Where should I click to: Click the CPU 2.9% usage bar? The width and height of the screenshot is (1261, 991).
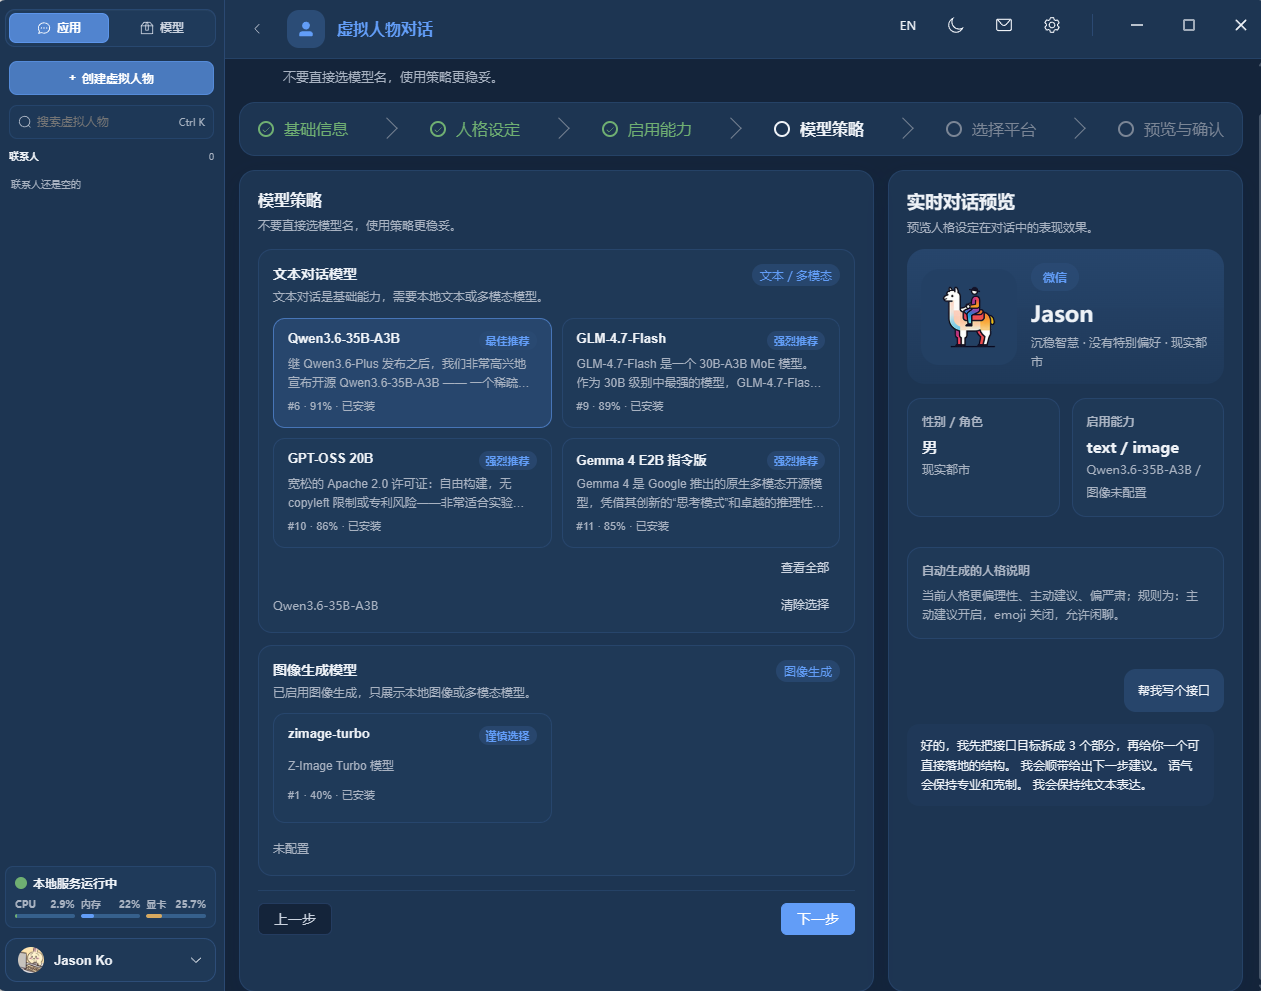point(45,915)
